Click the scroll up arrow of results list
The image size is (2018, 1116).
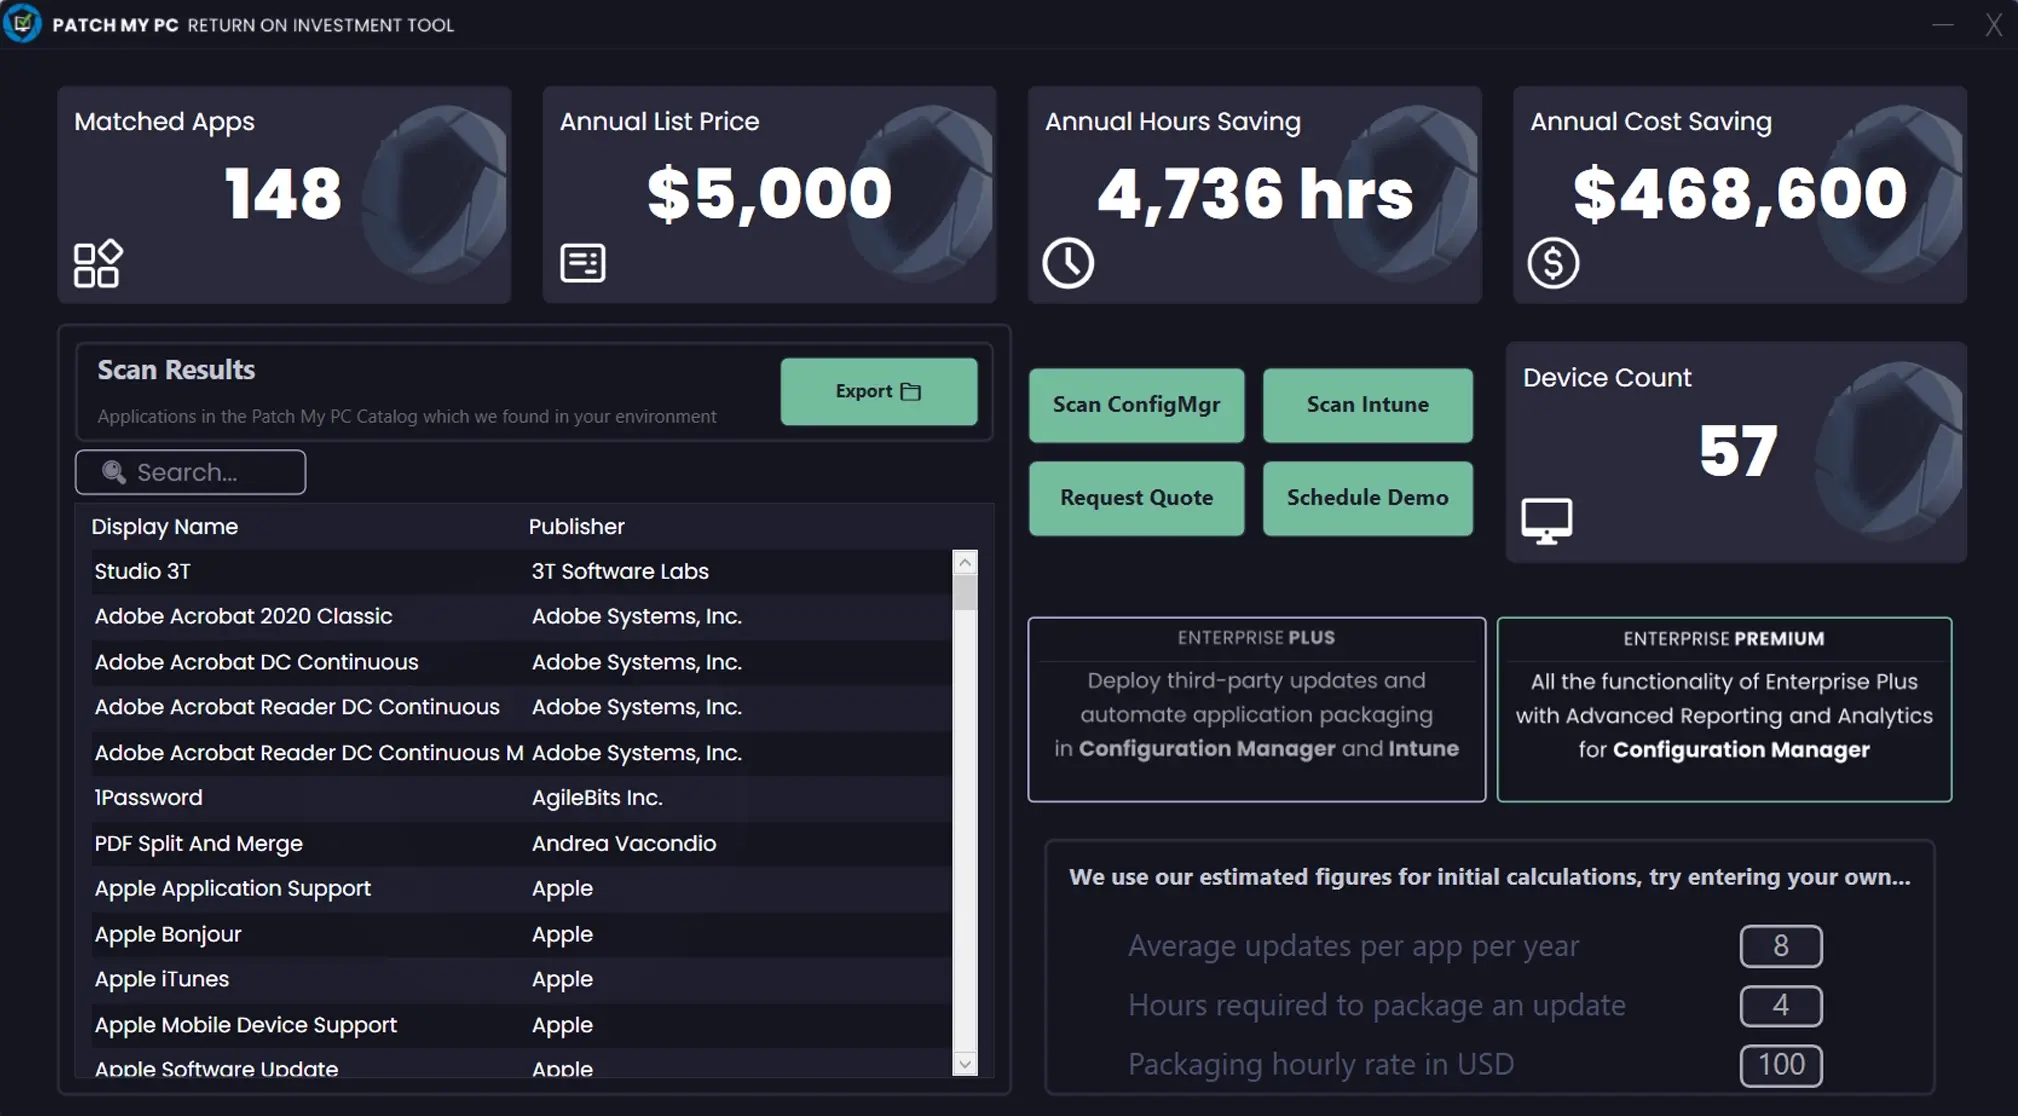click(x=965, y=562)
